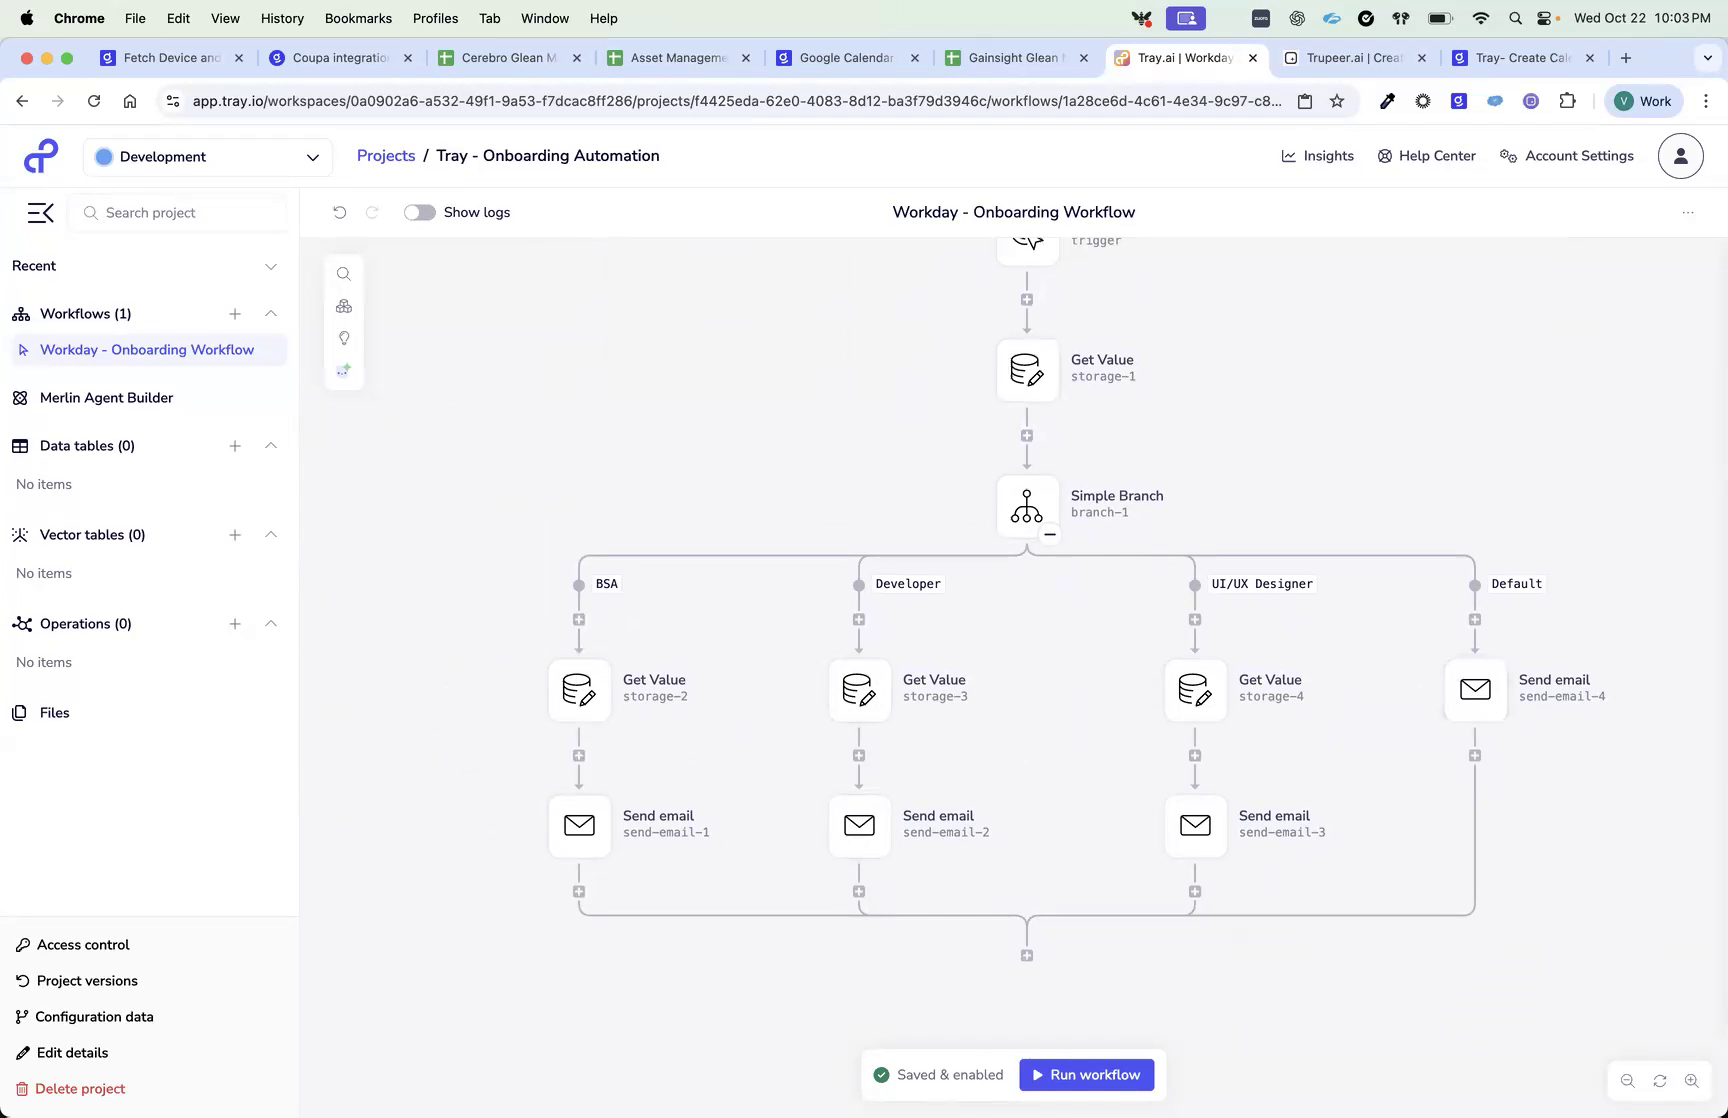Click the Search project input field
This screenshot has height=1118, width=1728.
click(178, 212)
